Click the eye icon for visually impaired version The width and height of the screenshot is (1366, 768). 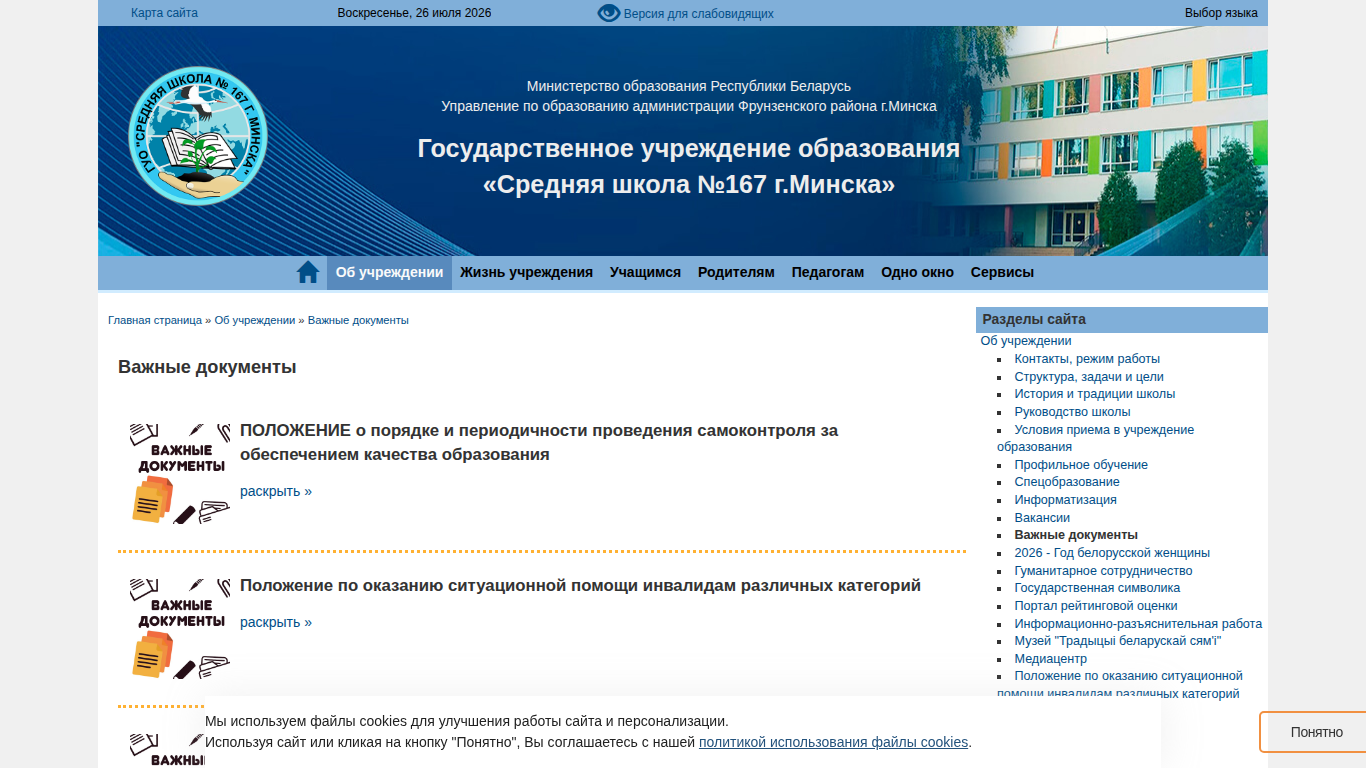pyautogui.click(x=609, y=13)
